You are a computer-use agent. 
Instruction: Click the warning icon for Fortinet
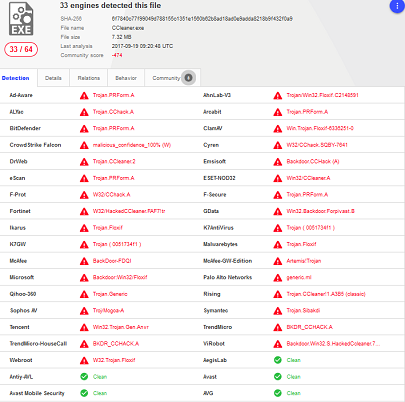pyautogui.click(x=84, y=212)
